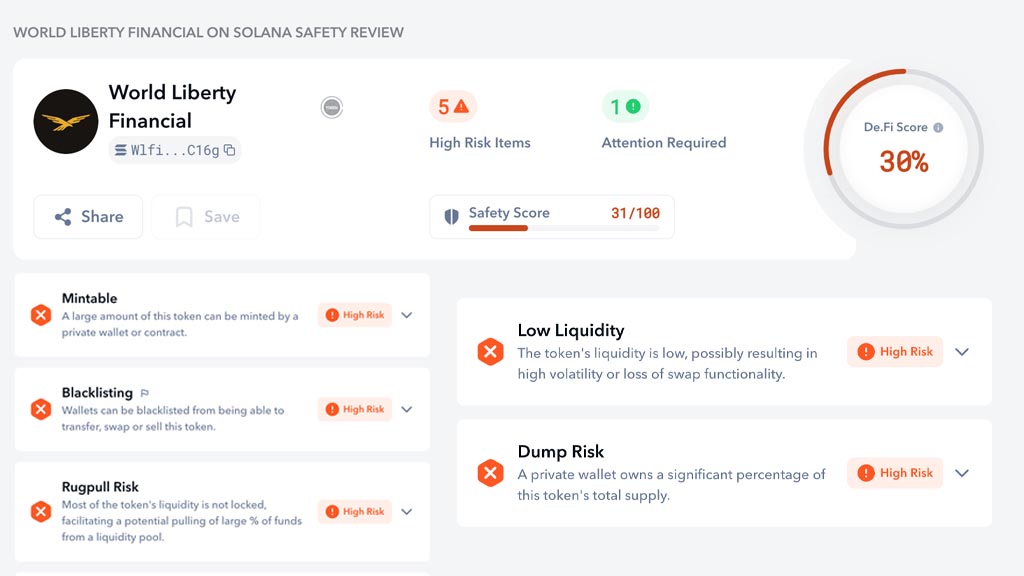
Task: Click the 1 Attention Required badge
Action: pos(625,106)
